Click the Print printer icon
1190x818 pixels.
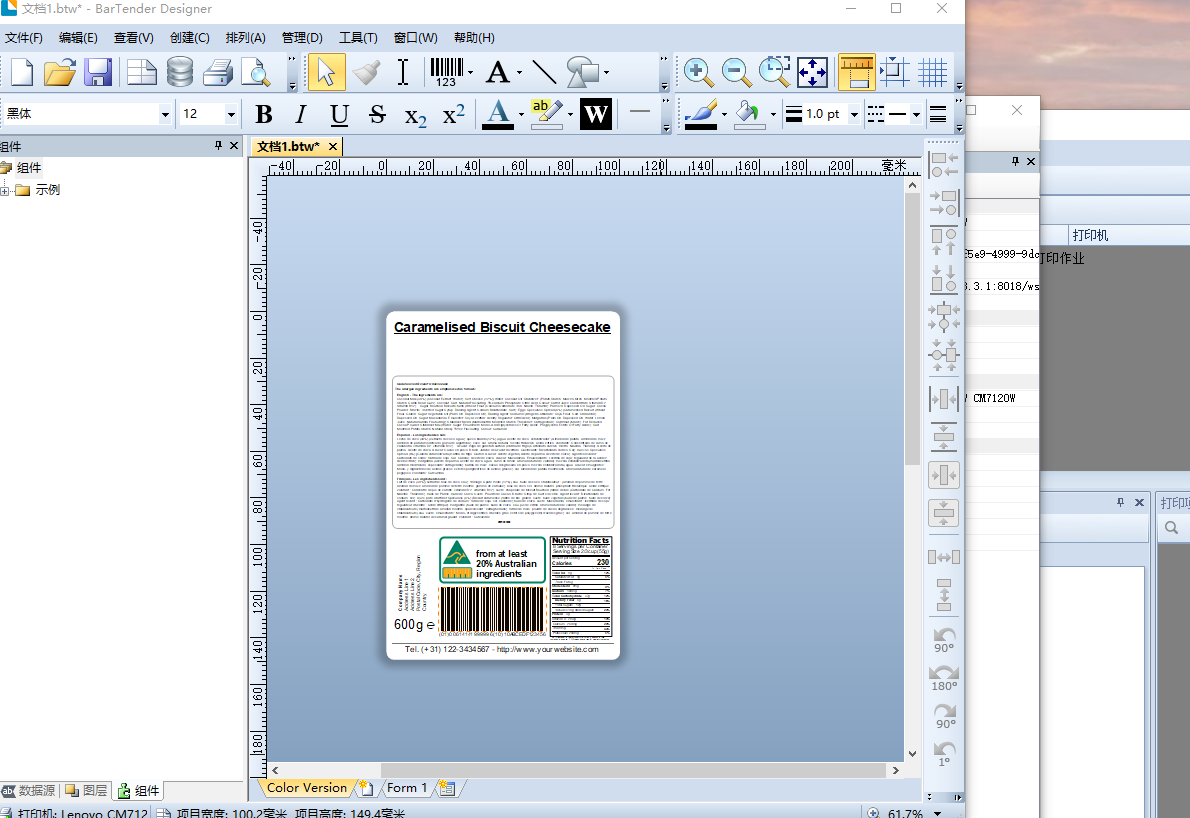tap(218, 72)
